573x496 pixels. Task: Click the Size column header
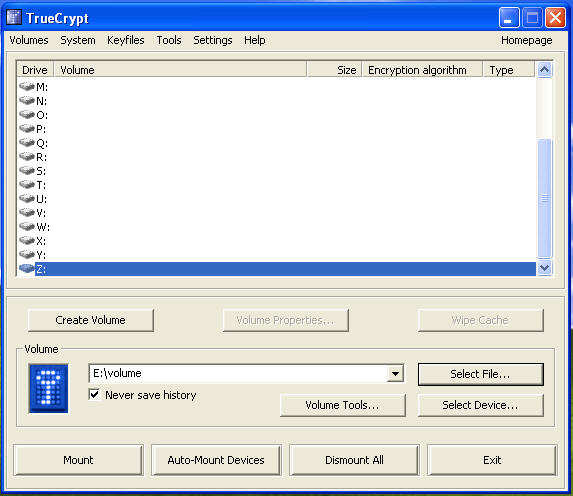pyautogui.click(x=334, y=70)
